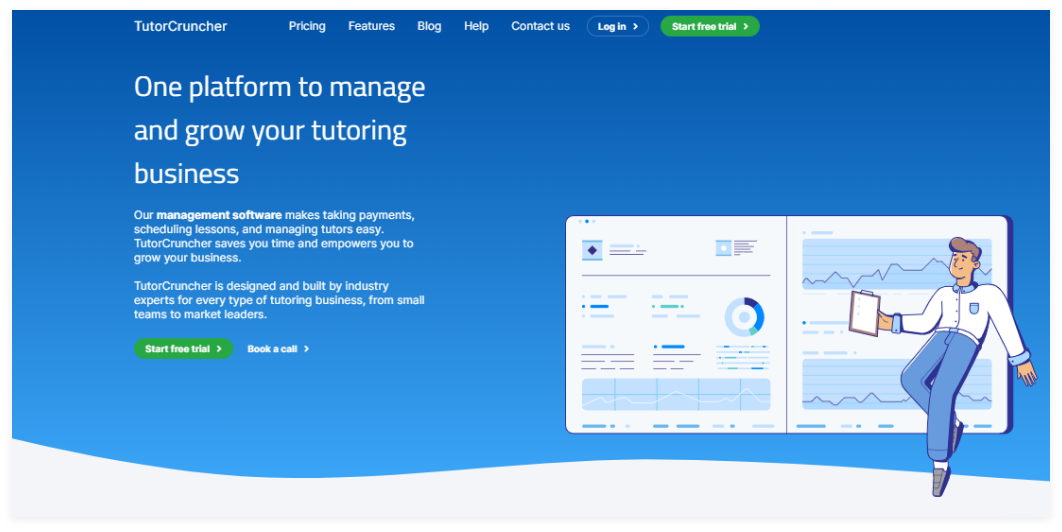
Task: Click the bold management software link
Action: pos(219,215)
